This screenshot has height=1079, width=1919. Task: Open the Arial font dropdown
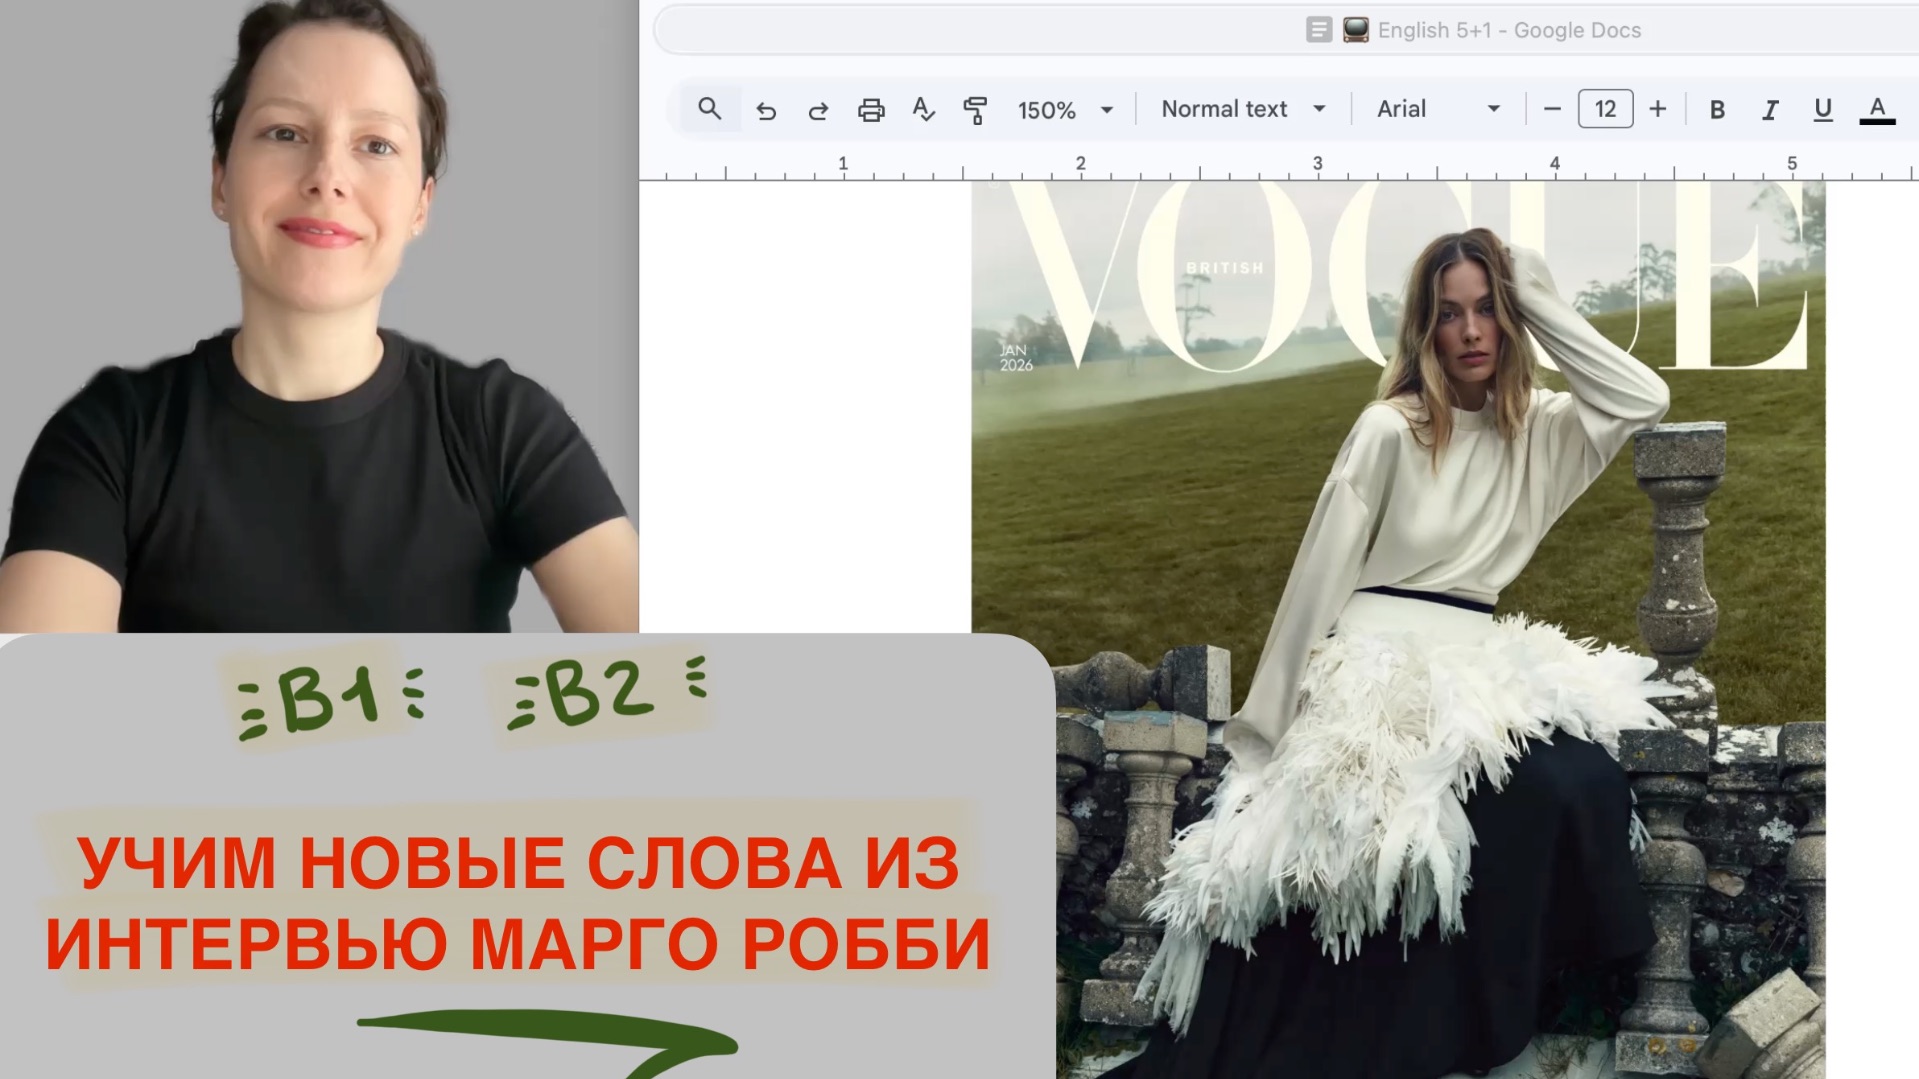coord(1438,109)
